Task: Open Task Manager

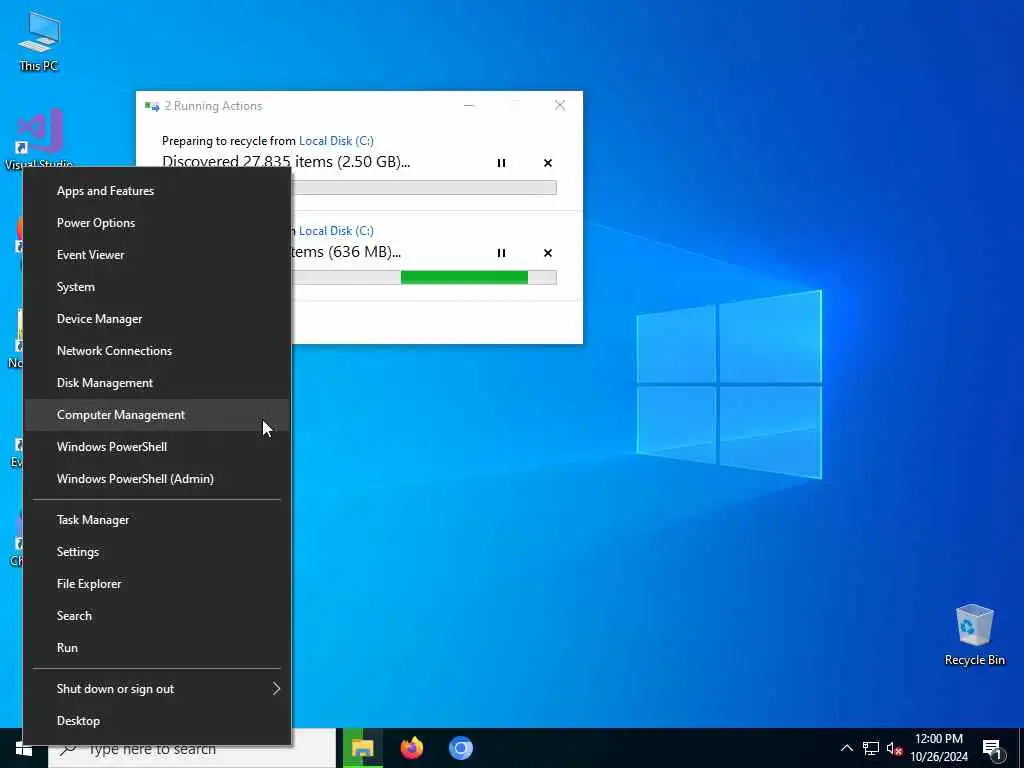Action: point(157,520)
